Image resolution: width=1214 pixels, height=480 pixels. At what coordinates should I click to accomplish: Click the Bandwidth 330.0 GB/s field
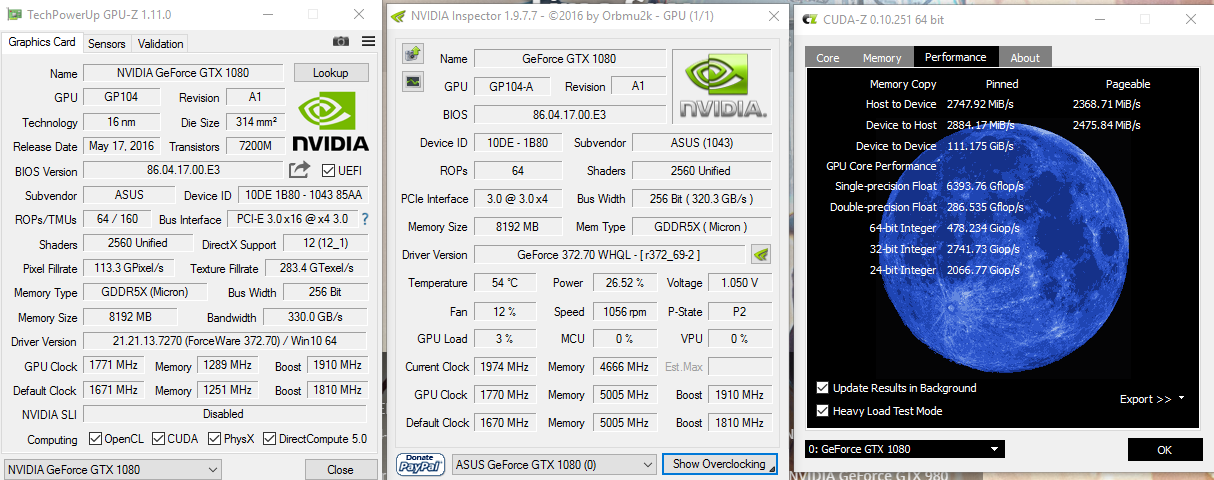pyautogui.click(x=313, y=317)
